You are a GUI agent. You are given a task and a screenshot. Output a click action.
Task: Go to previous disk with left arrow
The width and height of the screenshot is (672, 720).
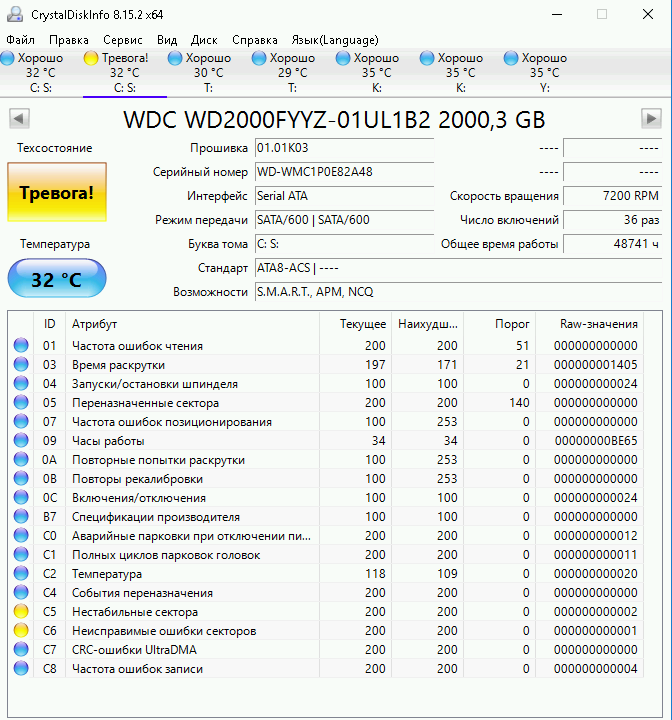tap(19, 118)
